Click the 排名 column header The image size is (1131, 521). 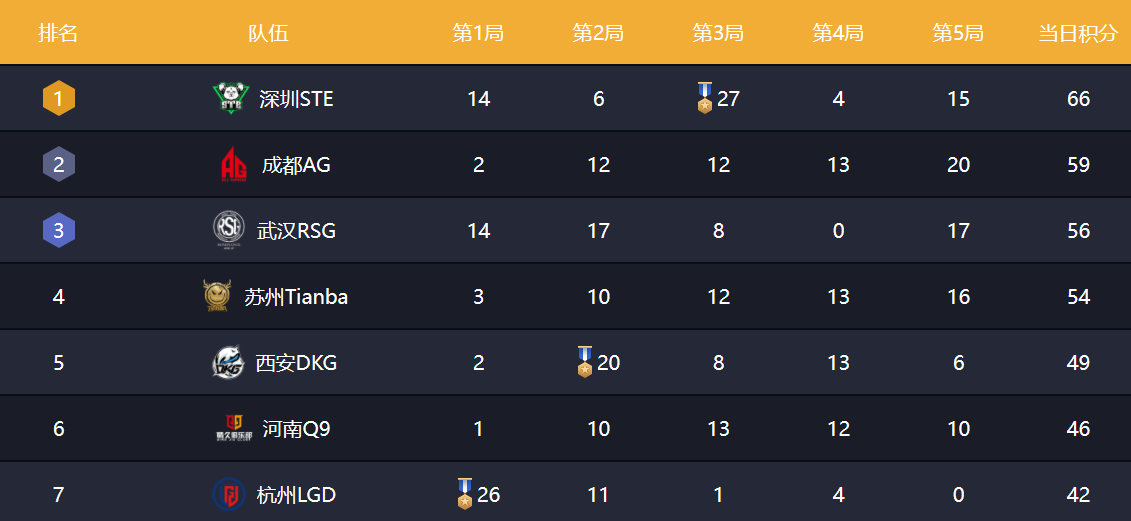click(x=58, y=33)
